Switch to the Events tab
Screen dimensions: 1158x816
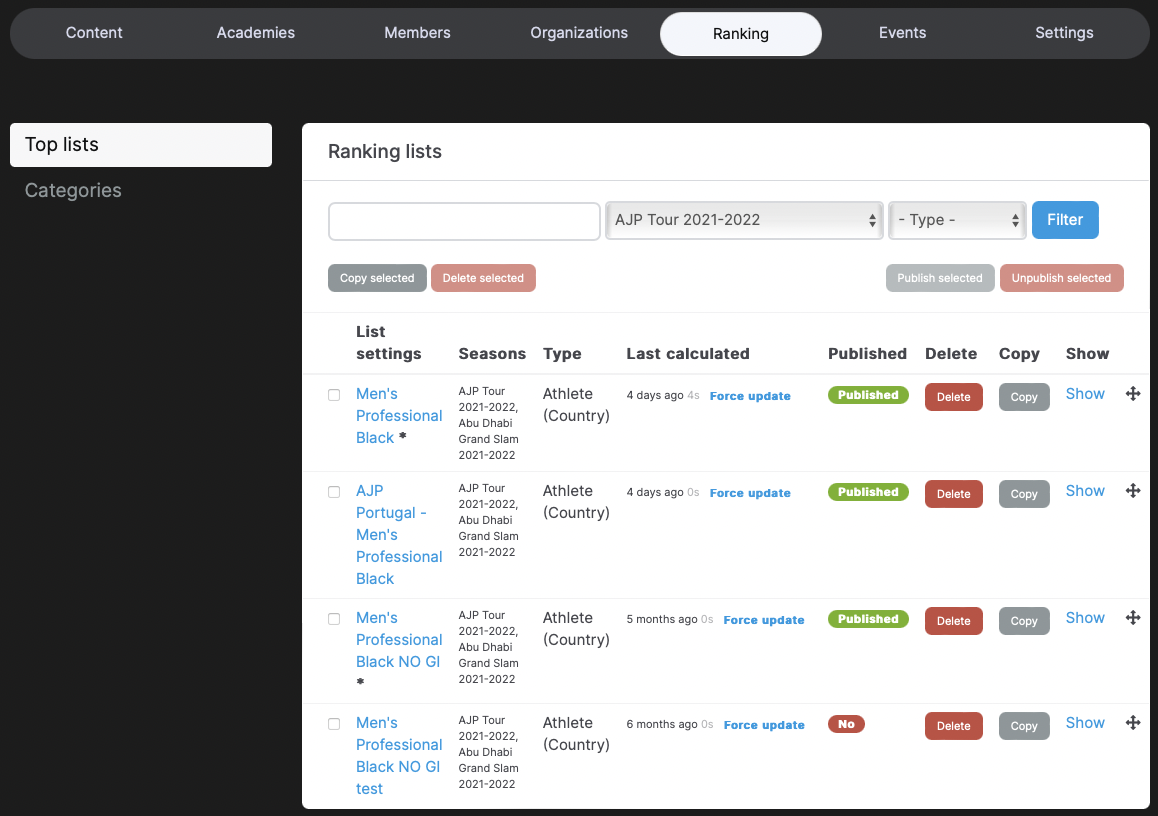click(x=901, y=32)
